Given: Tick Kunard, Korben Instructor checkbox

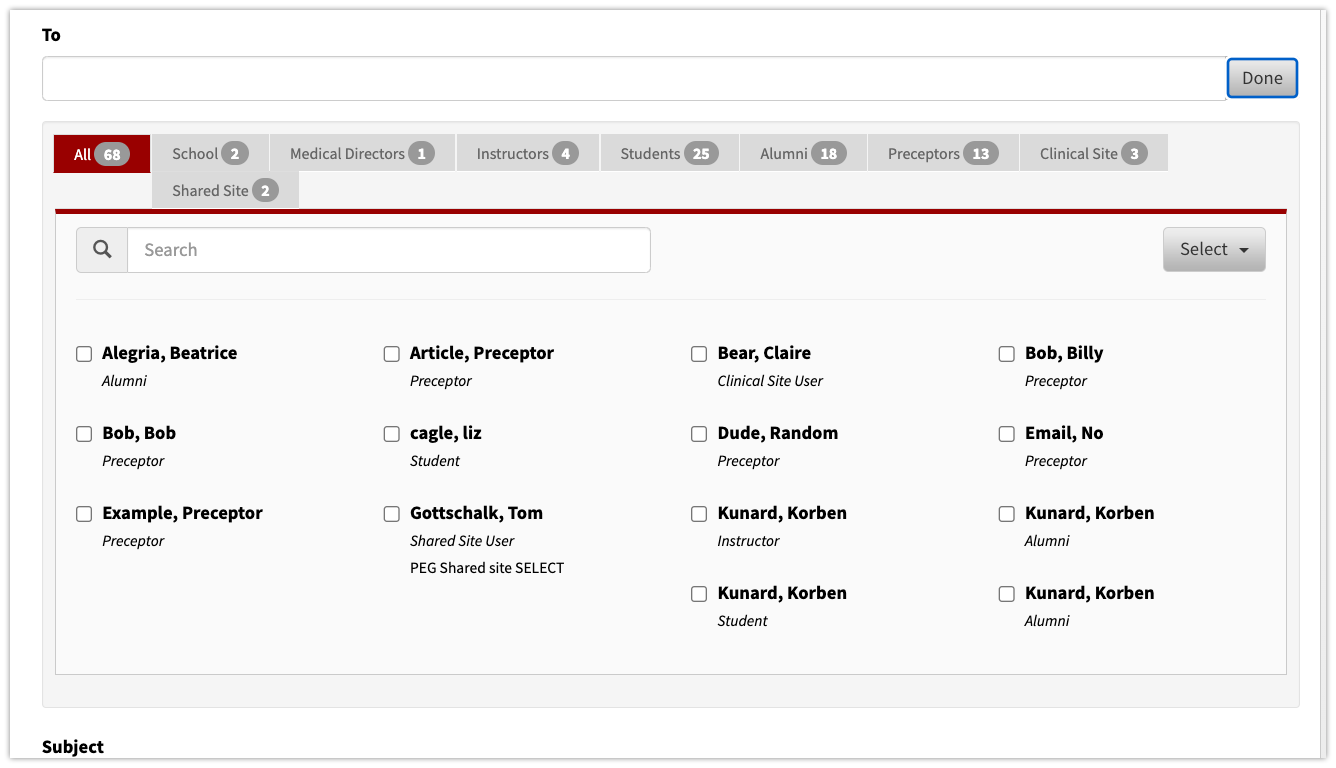Looking at the screenshot, I should coord(699,514).
